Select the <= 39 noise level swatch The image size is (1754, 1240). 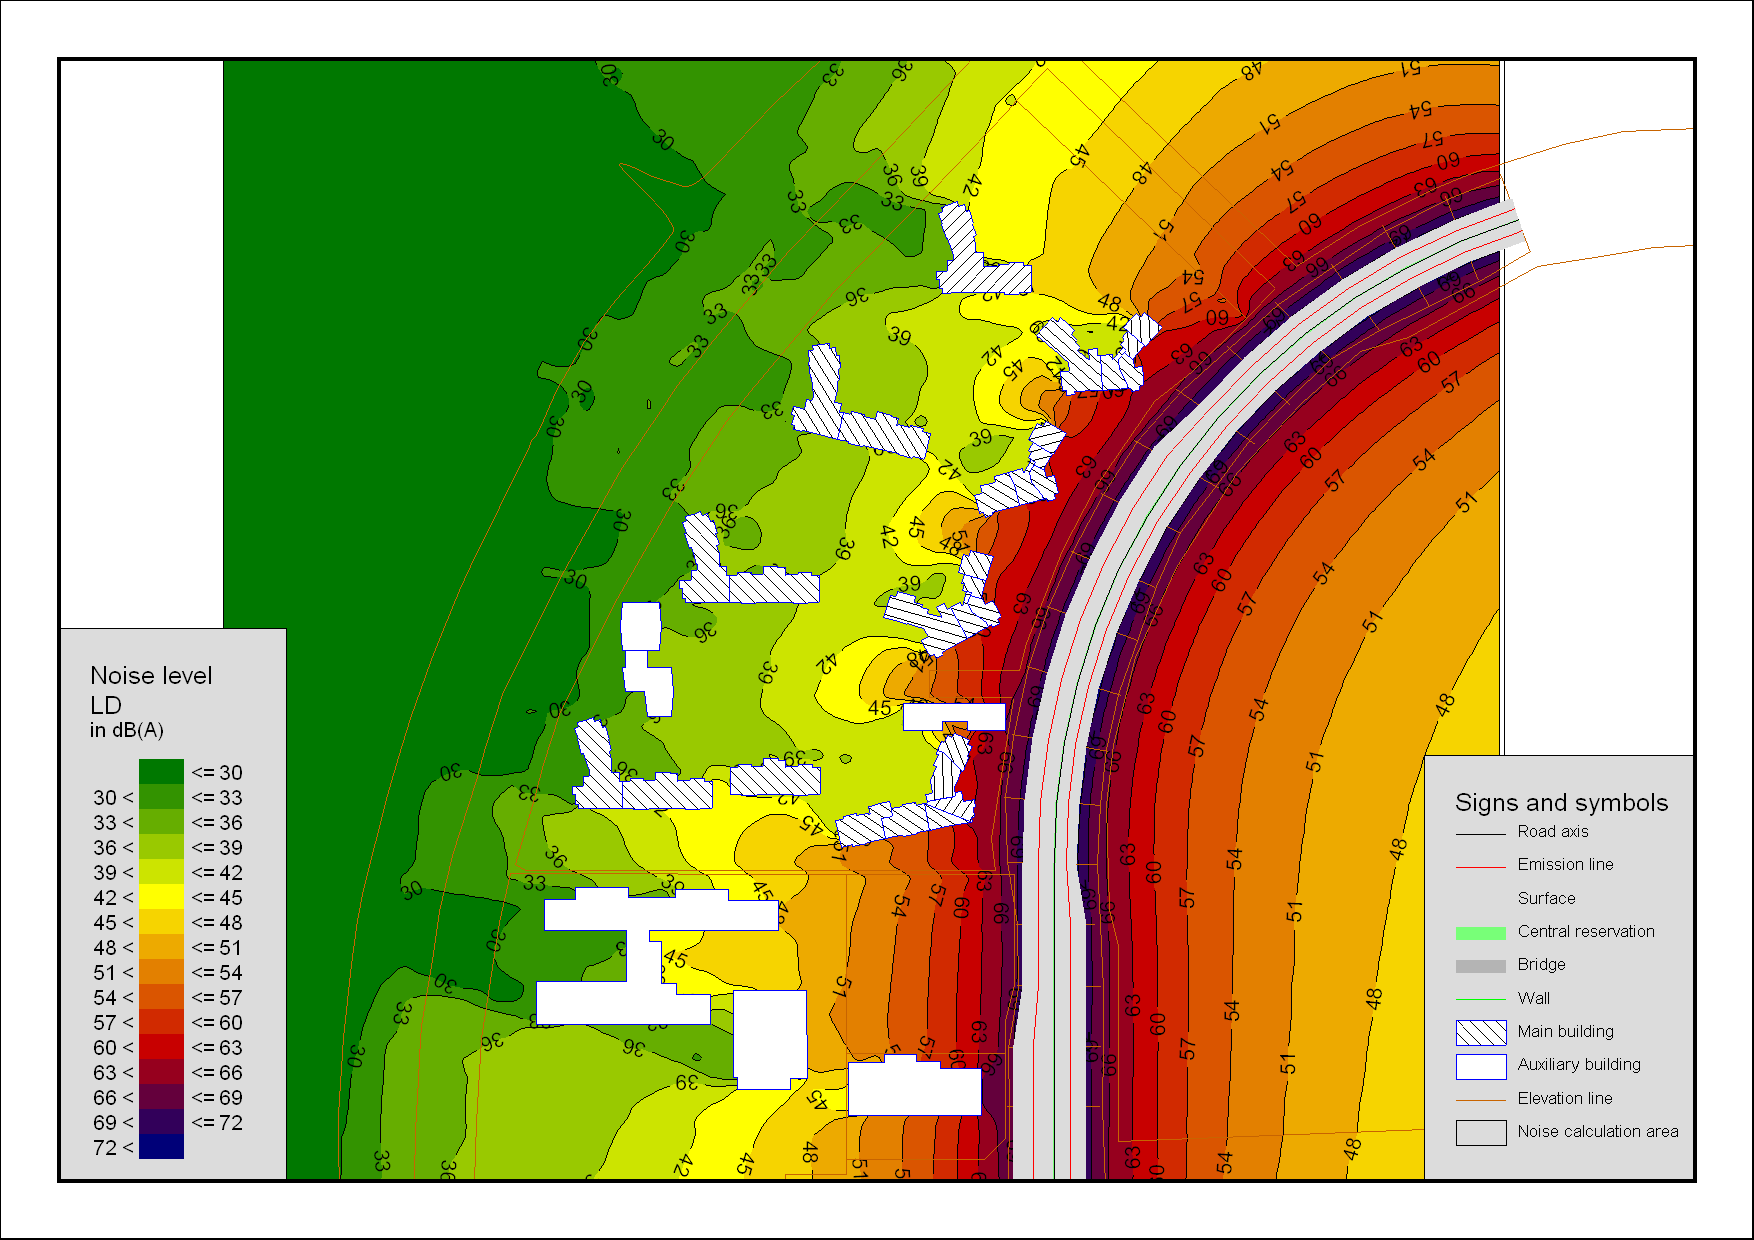click(x=161, y=847)
